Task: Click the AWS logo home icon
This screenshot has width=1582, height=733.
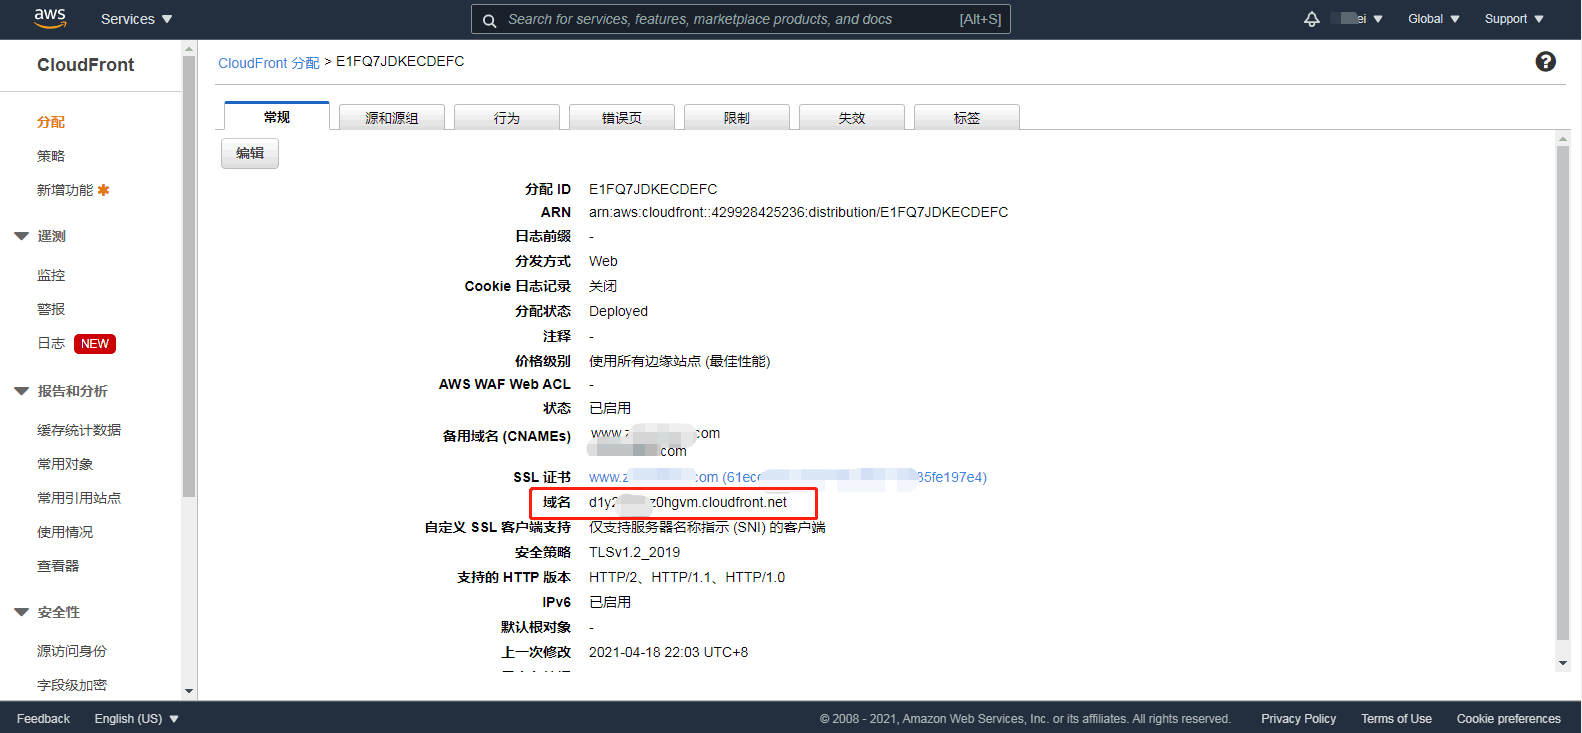Action: (x=50, y=18)
